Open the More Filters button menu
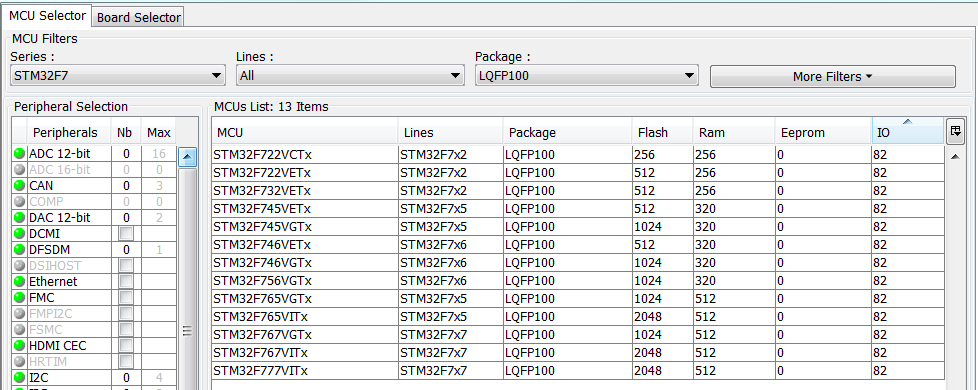 (x=832, y=77)
